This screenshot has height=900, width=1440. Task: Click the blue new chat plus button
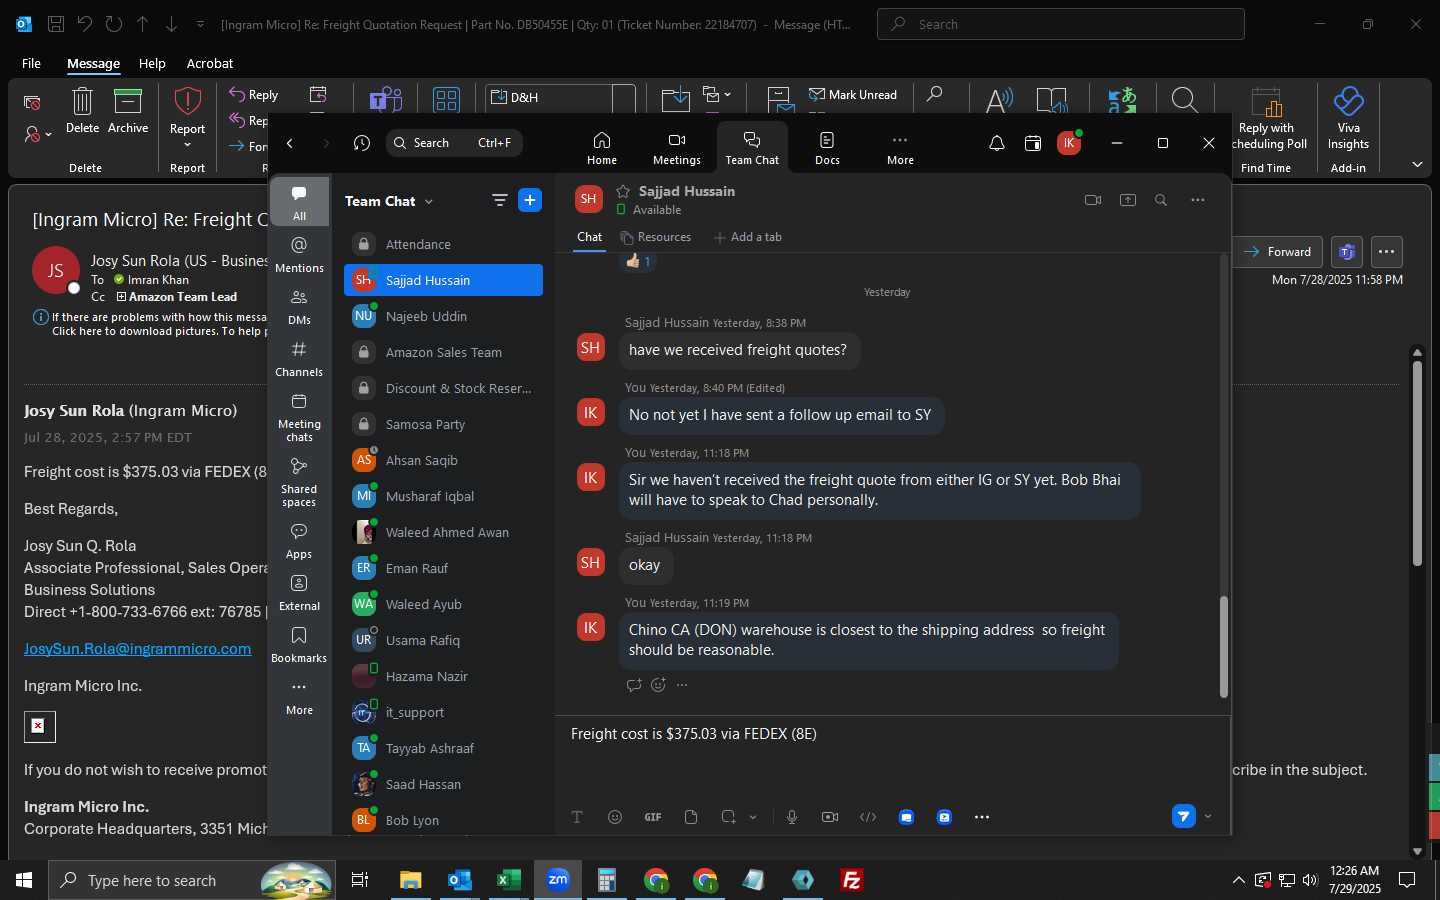tap(530, 200)
